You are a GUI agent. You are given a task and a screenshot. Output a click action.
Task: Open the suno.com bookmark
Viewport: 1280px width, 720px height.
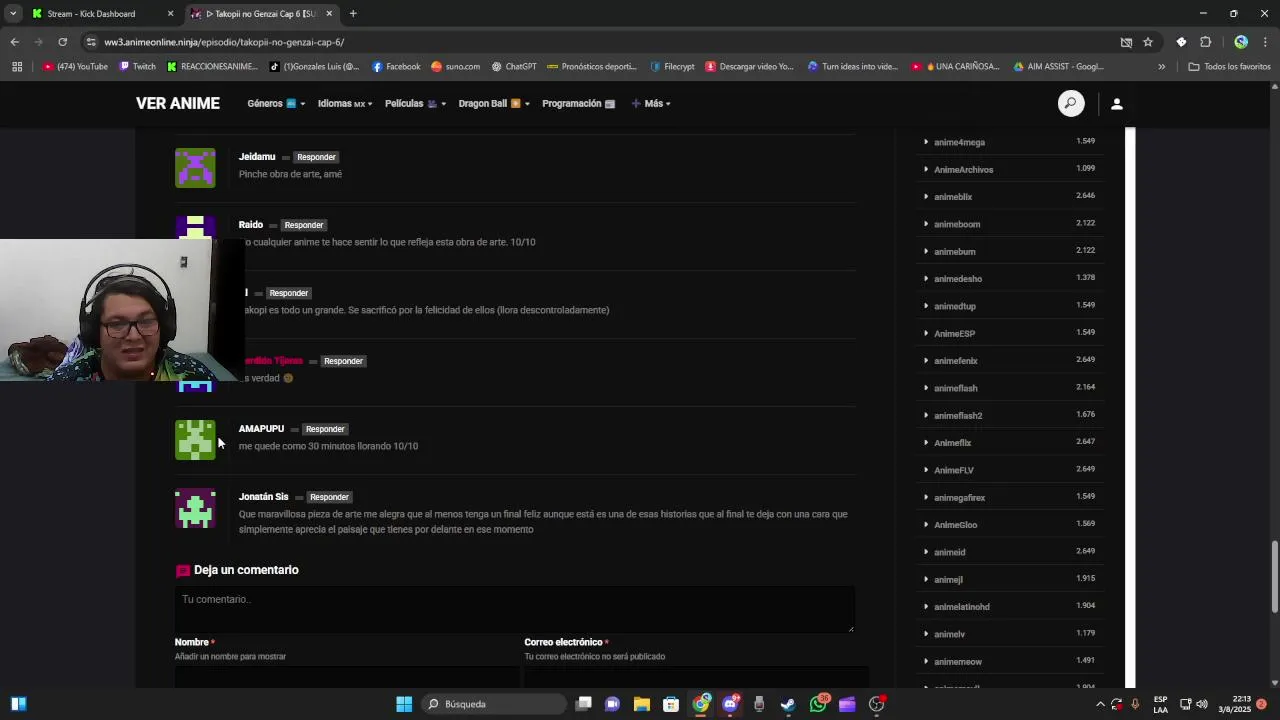pos(456,67)
